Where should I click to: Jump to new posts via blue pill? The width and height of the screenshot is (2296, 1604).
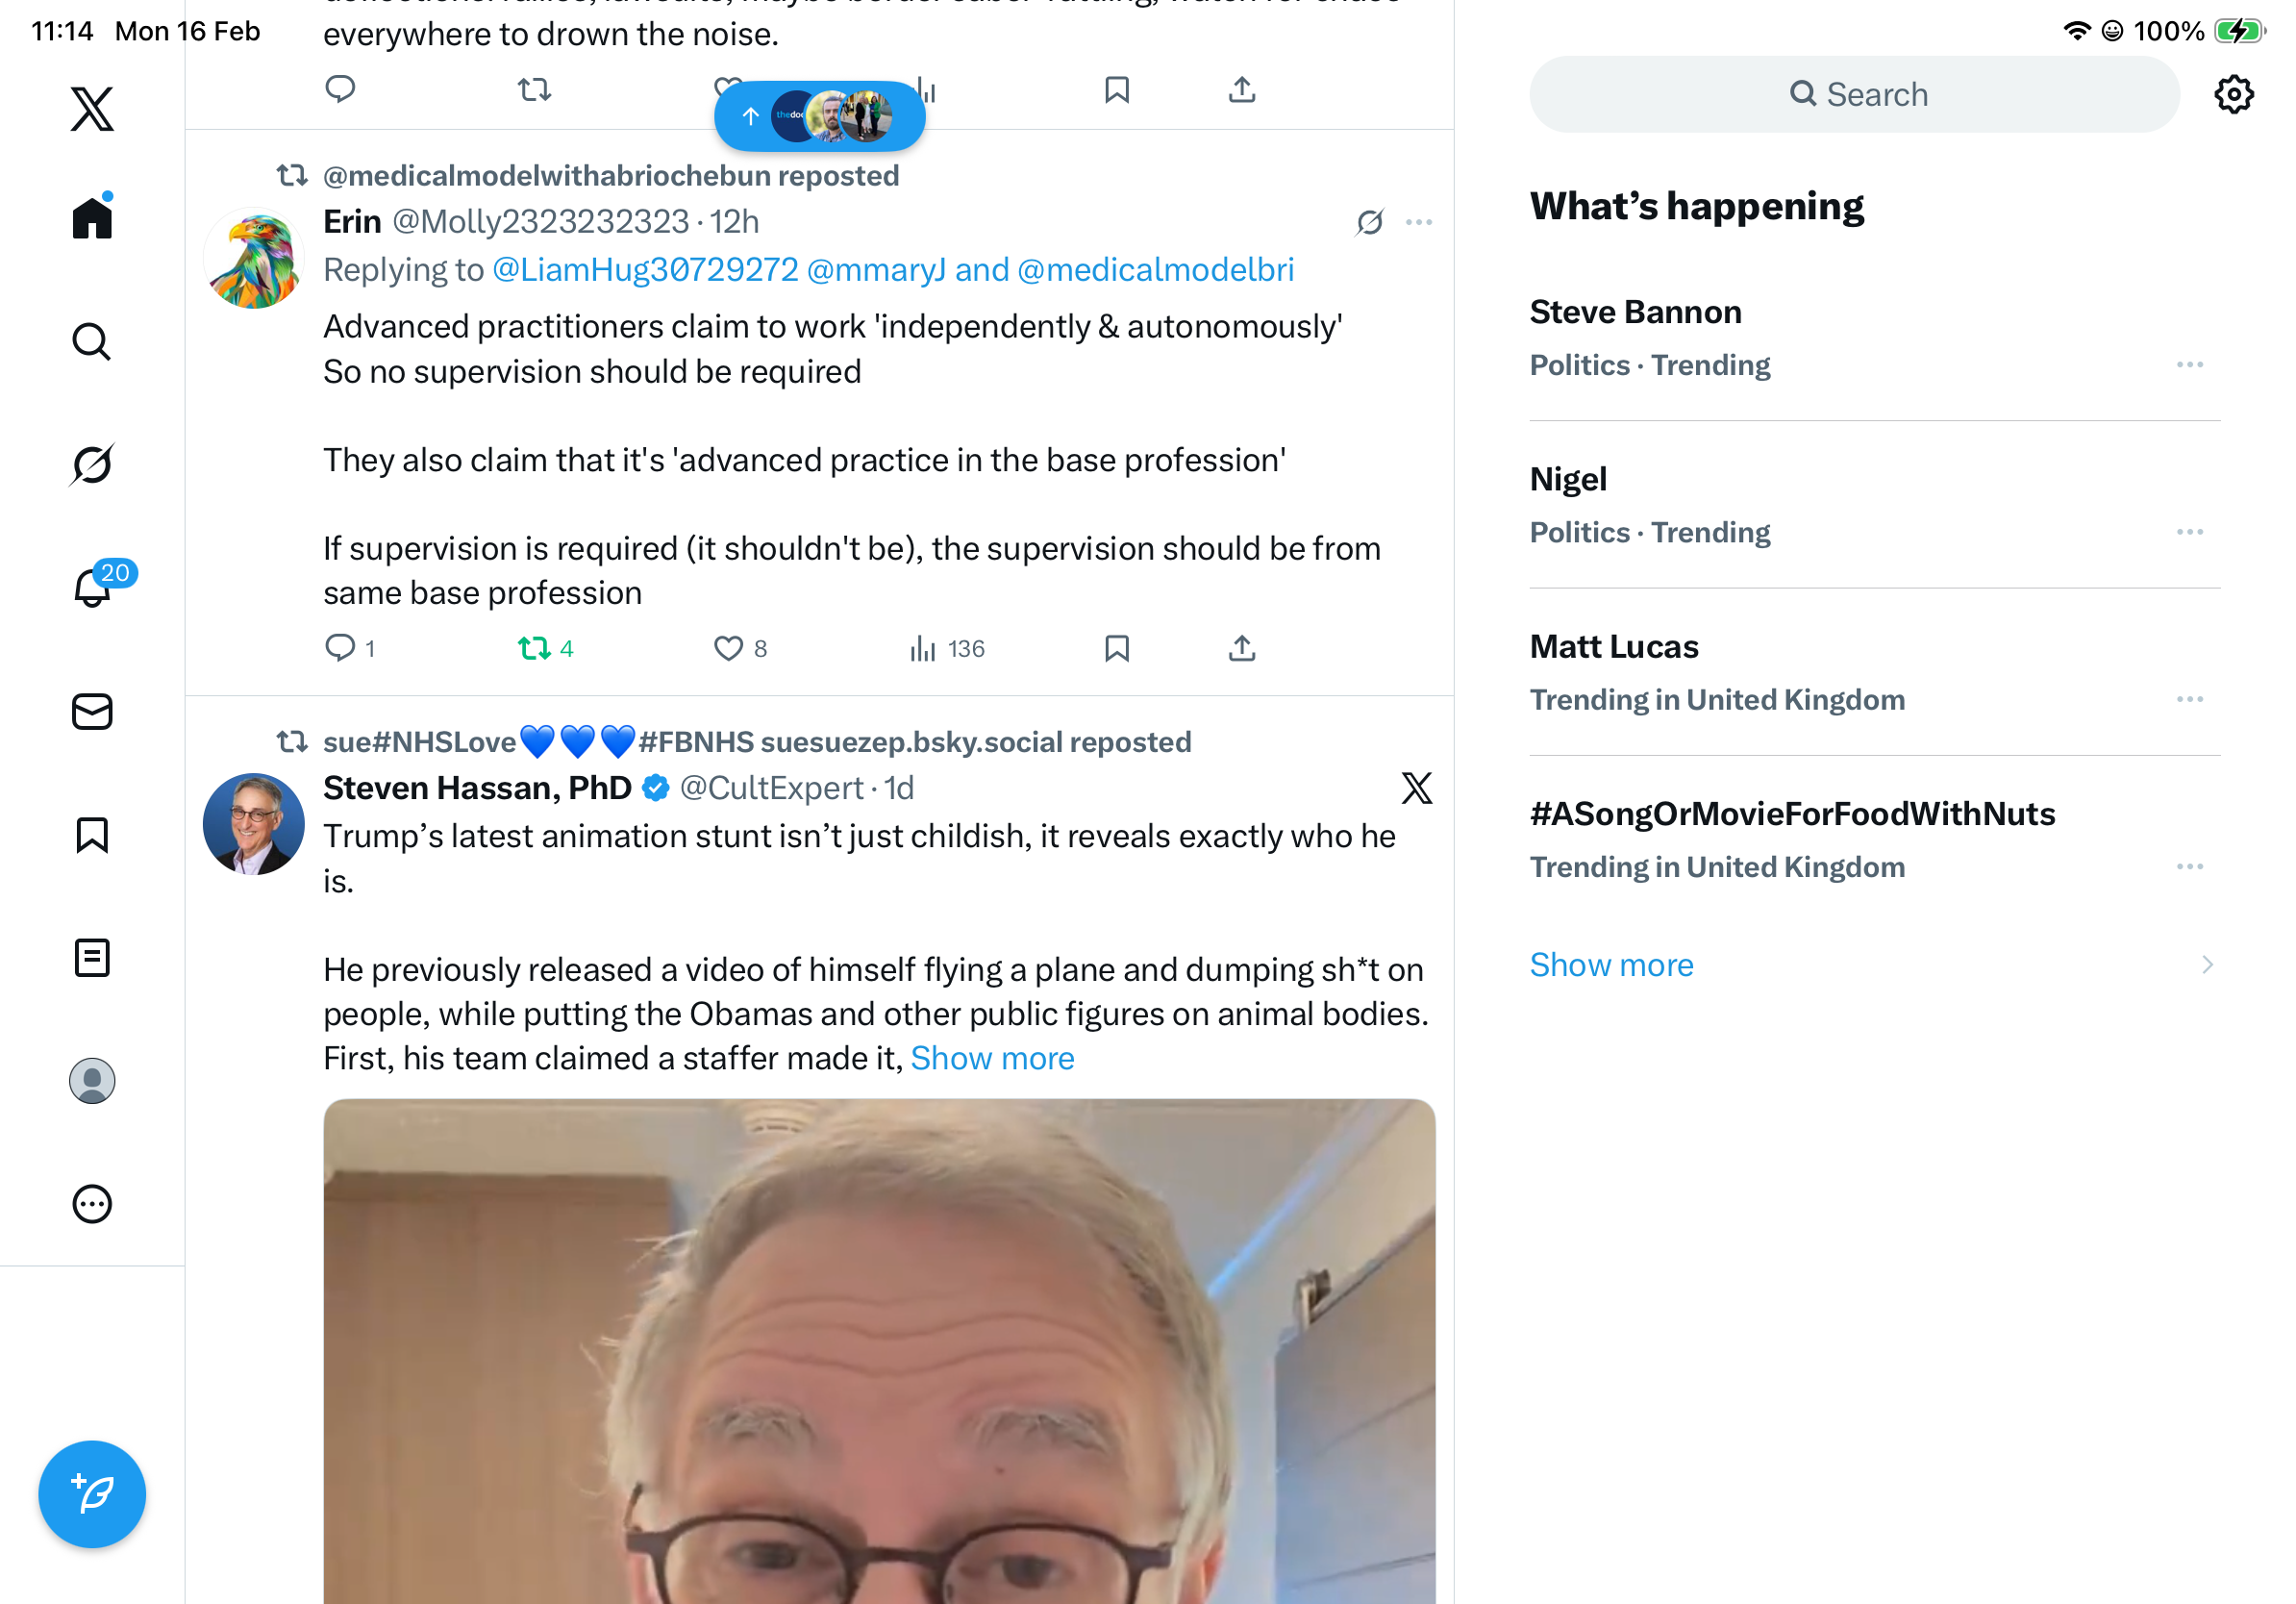819,116
